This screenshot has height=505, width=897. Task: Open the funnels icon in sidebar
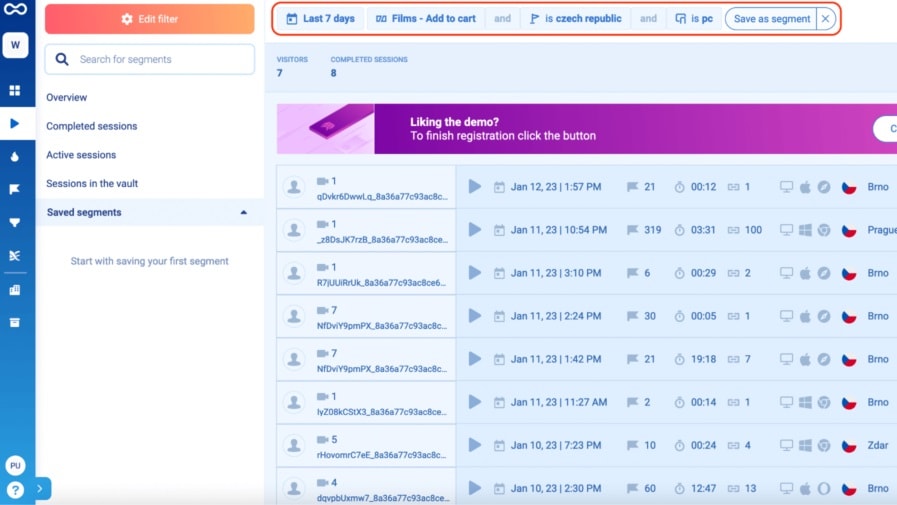pos(15,222)
